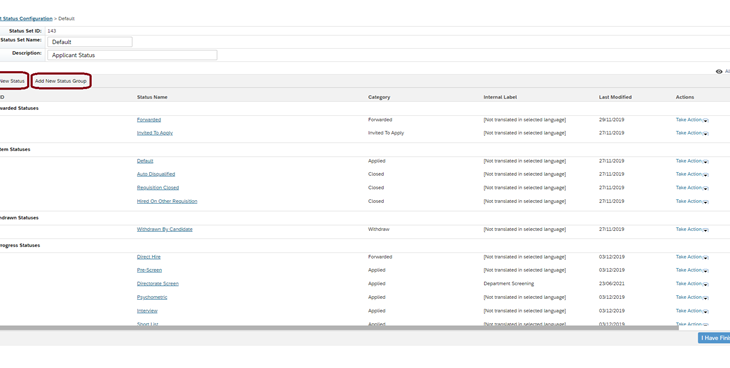Select Forwarded category in Direct Hire row
The image size is (730, 368).
(x=380, y=257)
